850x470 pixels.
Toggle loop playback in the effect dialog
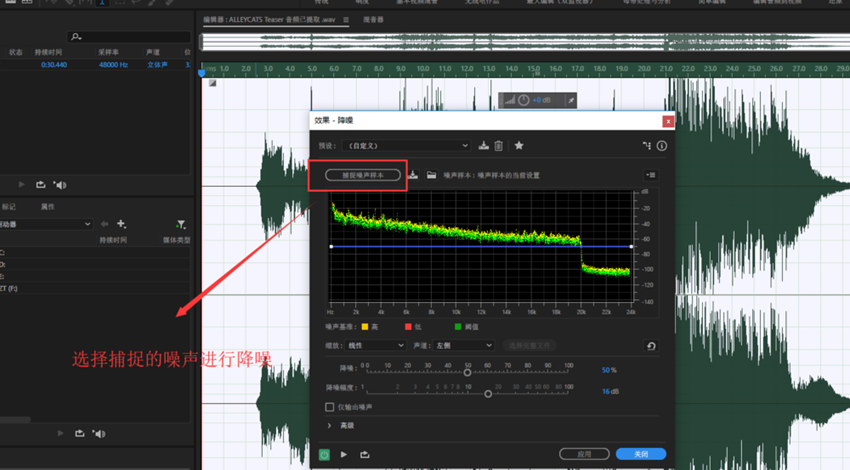tap(364, 454)
